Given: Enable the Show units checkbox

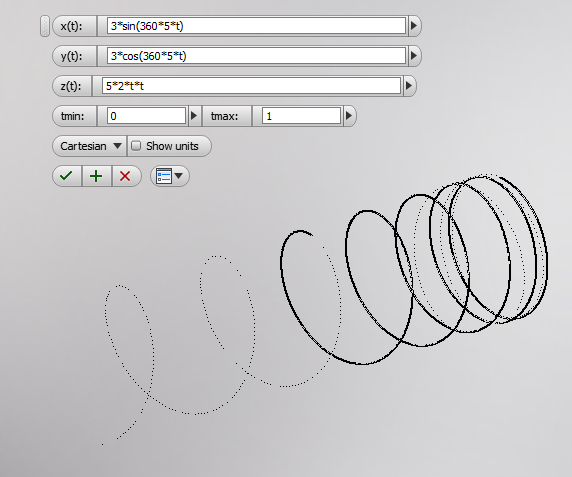Looking at the screenshot, I should 136,146.
